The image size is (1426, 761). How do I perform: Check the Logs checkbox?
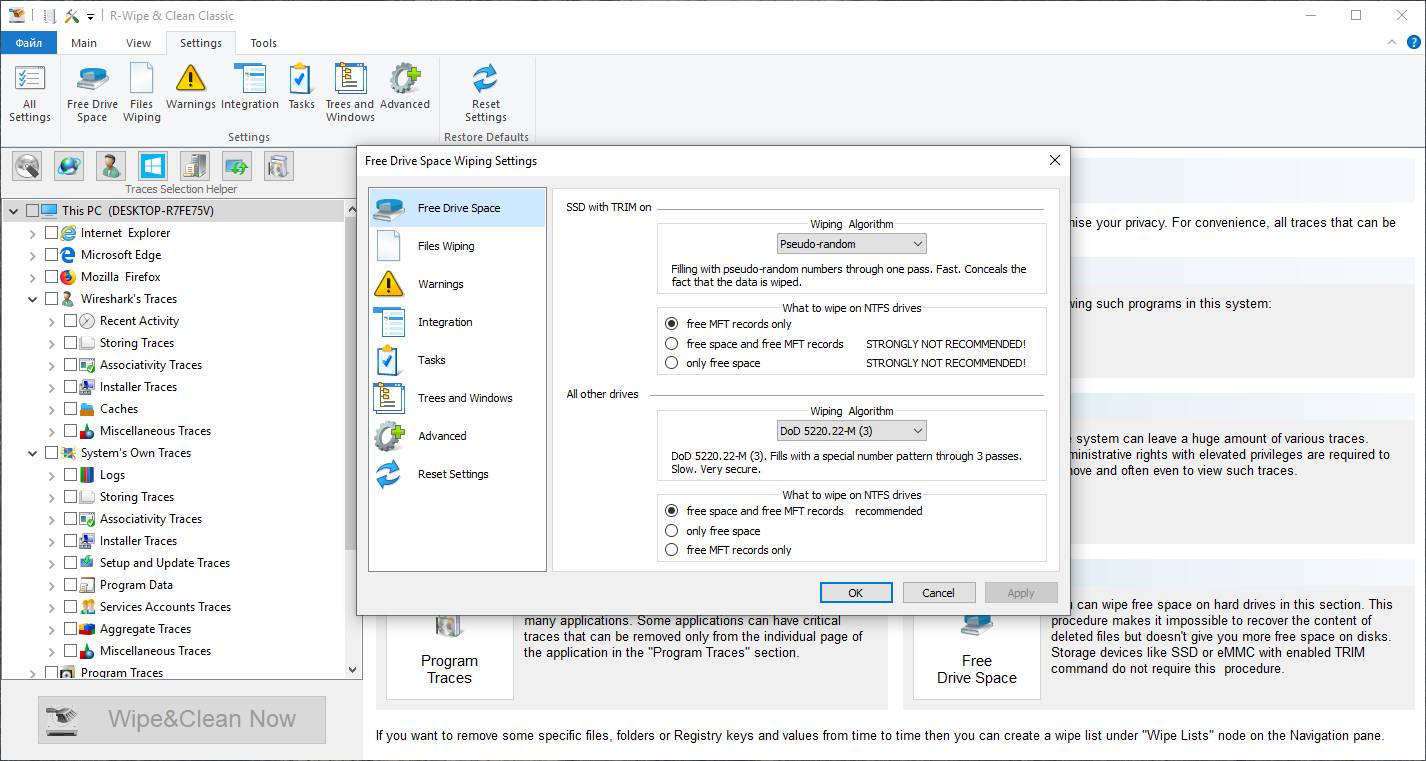pyautogui.click(x=70, y=475)
